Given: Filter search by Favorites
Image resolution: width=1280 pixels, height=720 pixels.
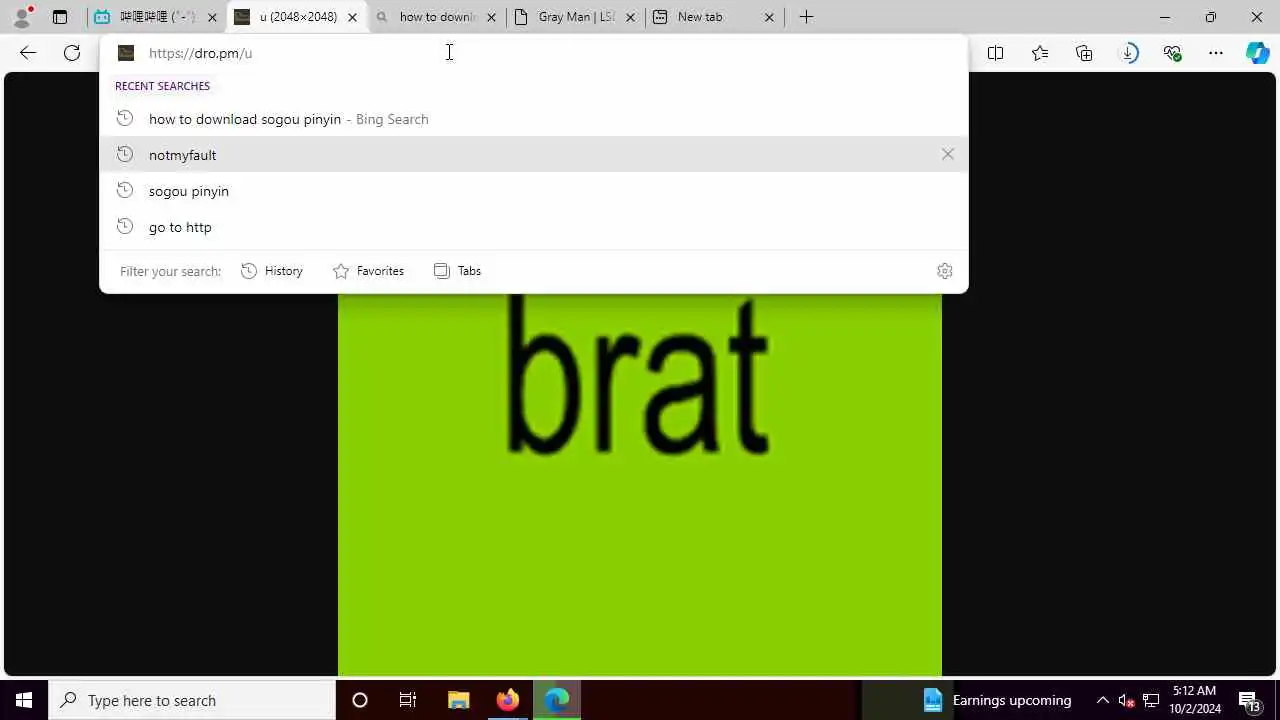Looking at the screenshot, I should coord(368,271).
